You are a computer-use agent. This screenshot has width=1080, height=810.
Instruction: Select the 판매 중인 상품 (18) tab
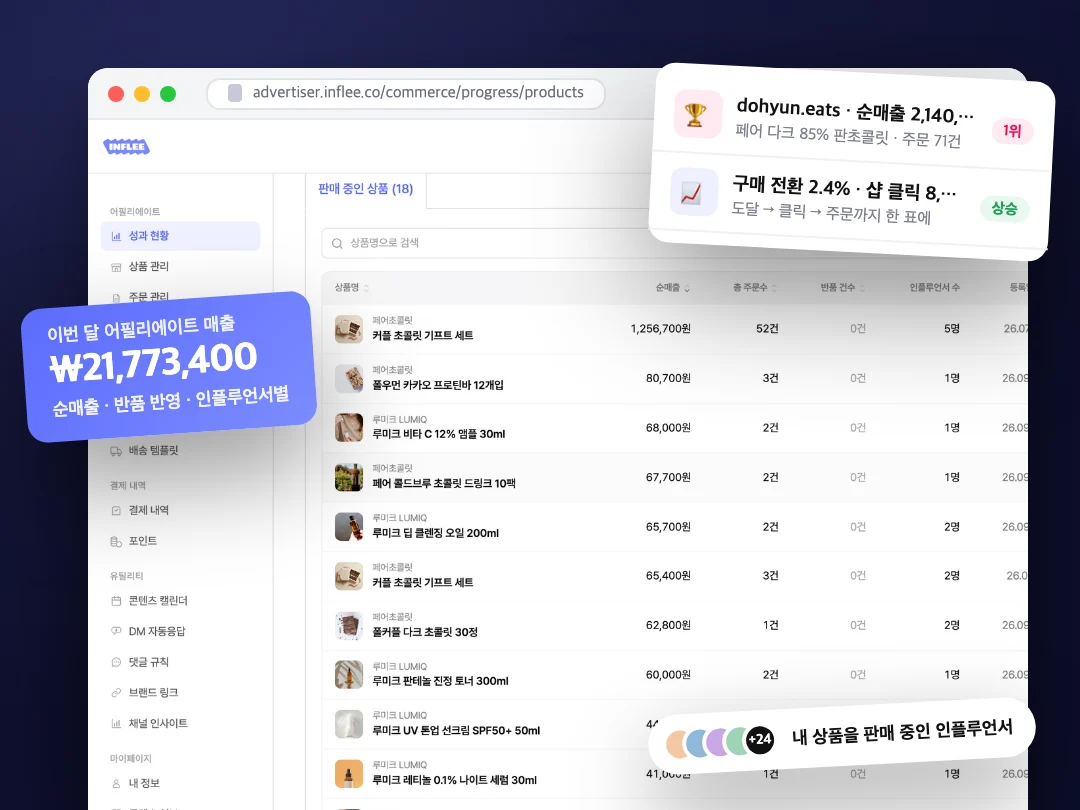pyautogui.click(x=366, y=189)
